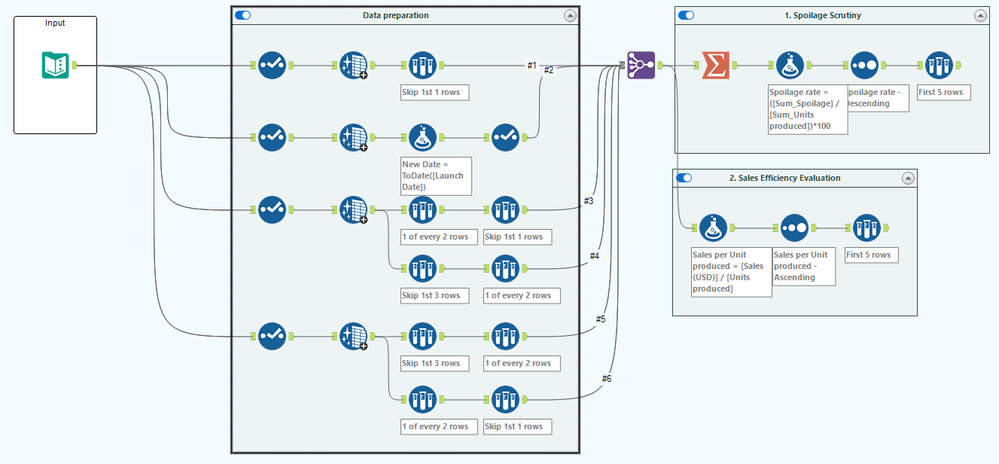Click the Sales per Unit produced Ascending annotation

[803, 266]
